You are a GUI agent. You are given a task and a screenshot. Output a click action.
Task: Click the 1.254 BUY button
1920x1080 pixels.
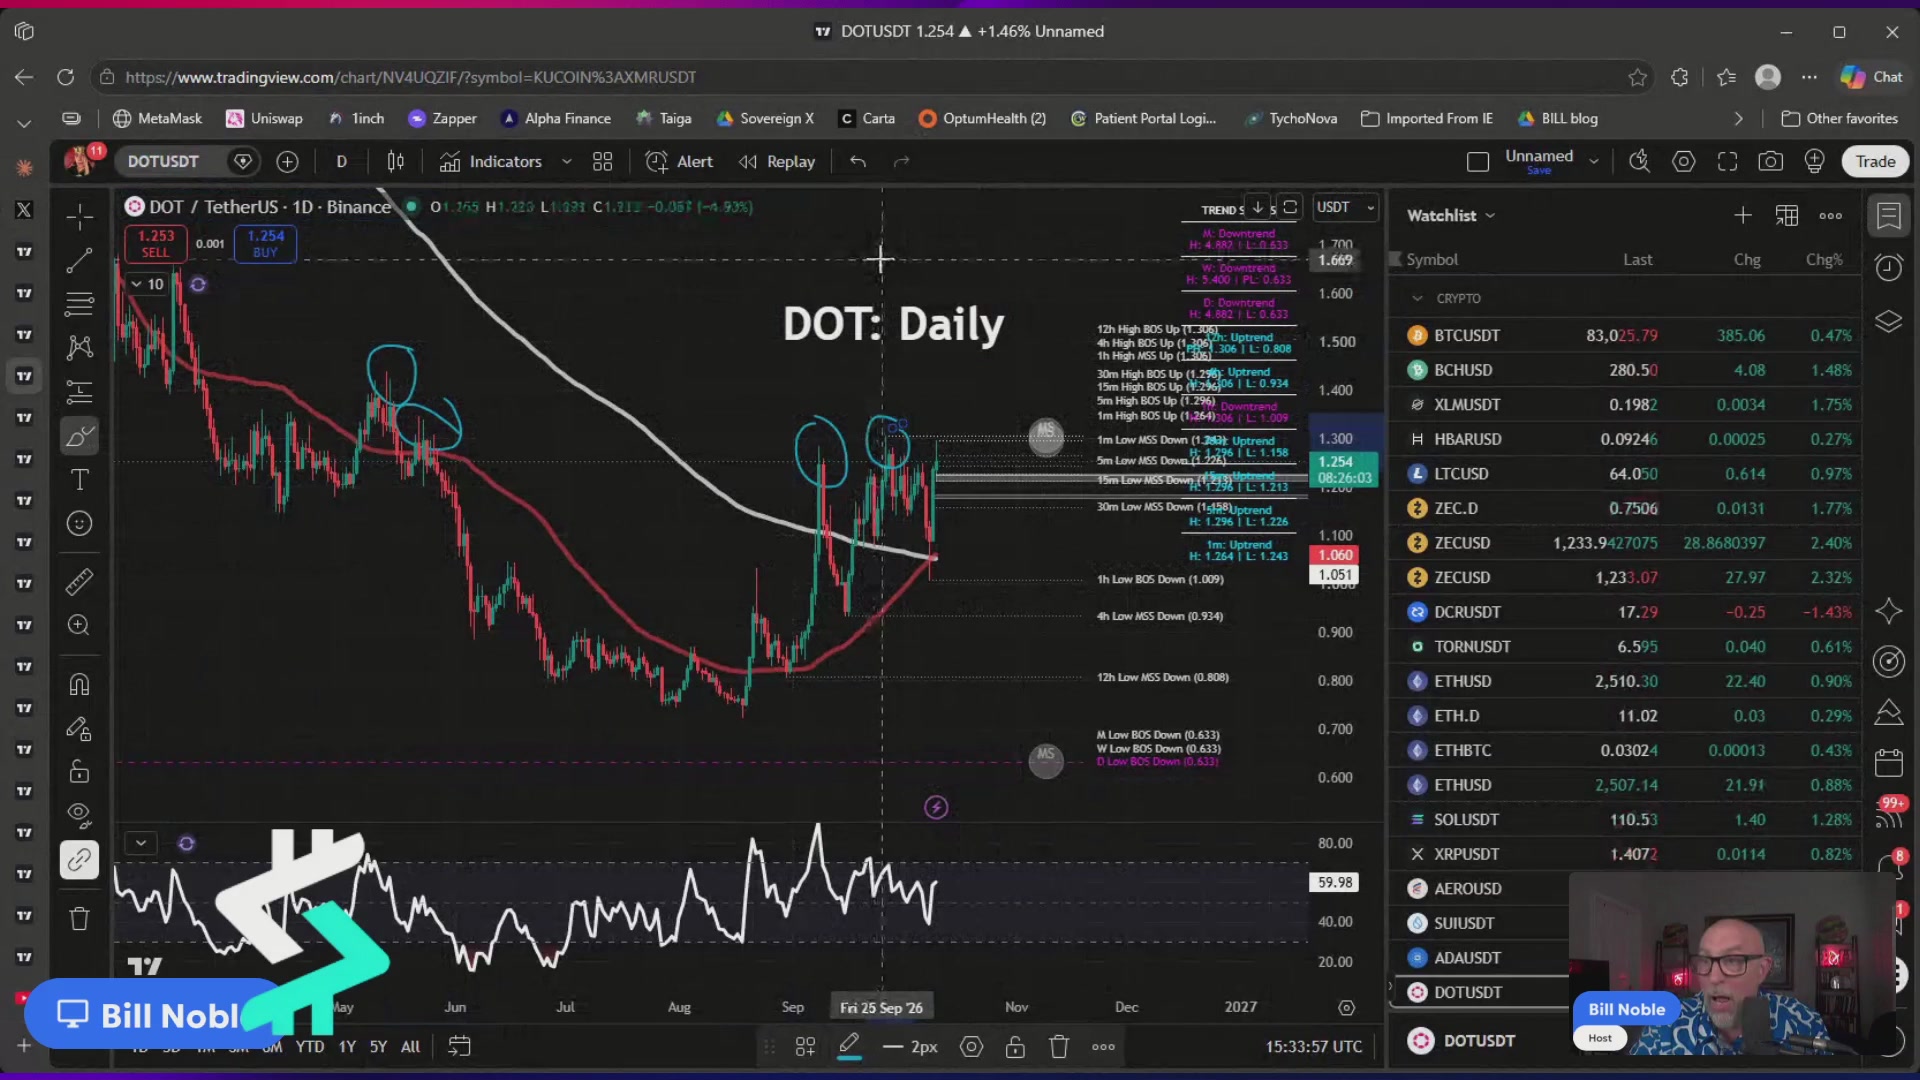tap(265, 243)
